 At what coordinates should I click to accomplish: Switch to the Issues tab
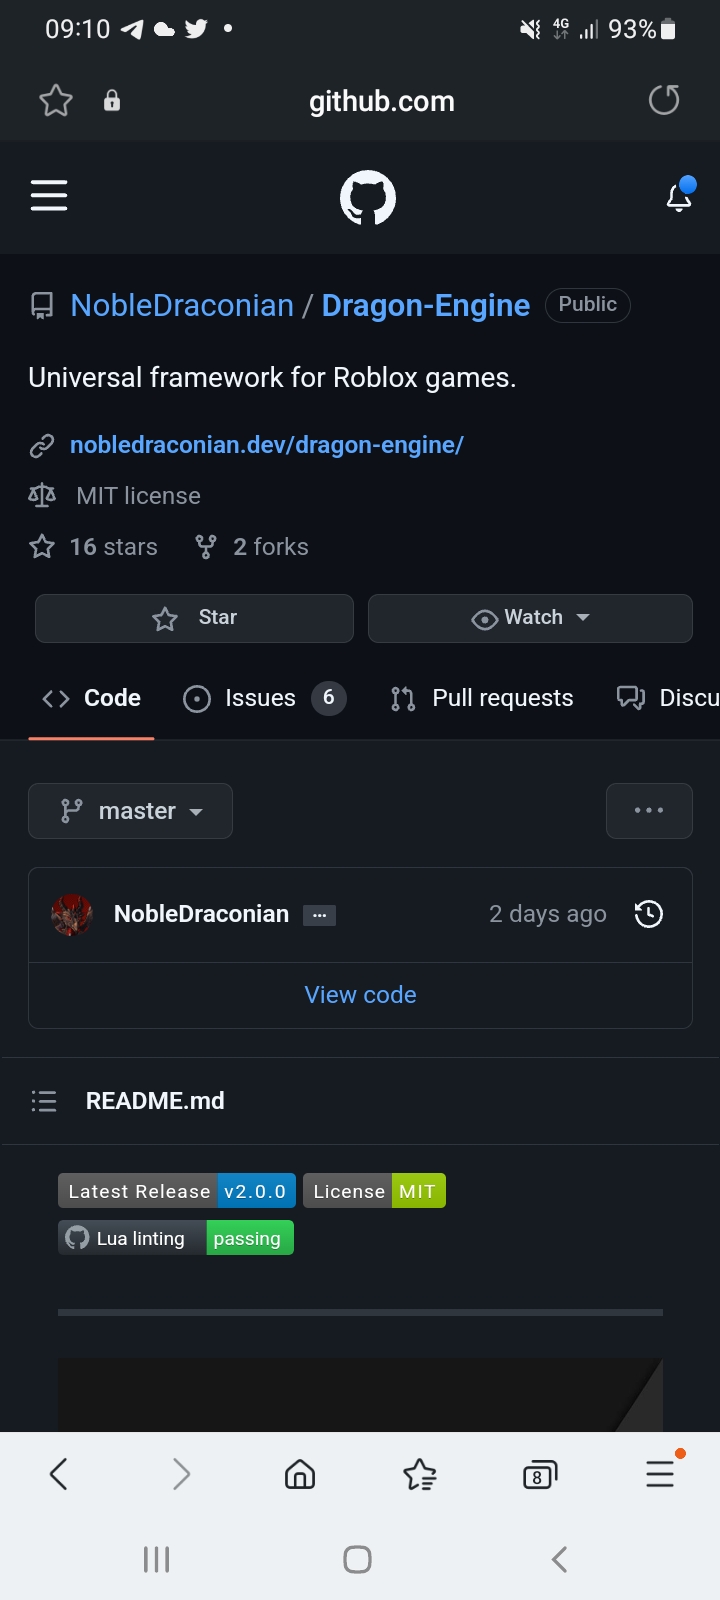(x=265, y=698)
